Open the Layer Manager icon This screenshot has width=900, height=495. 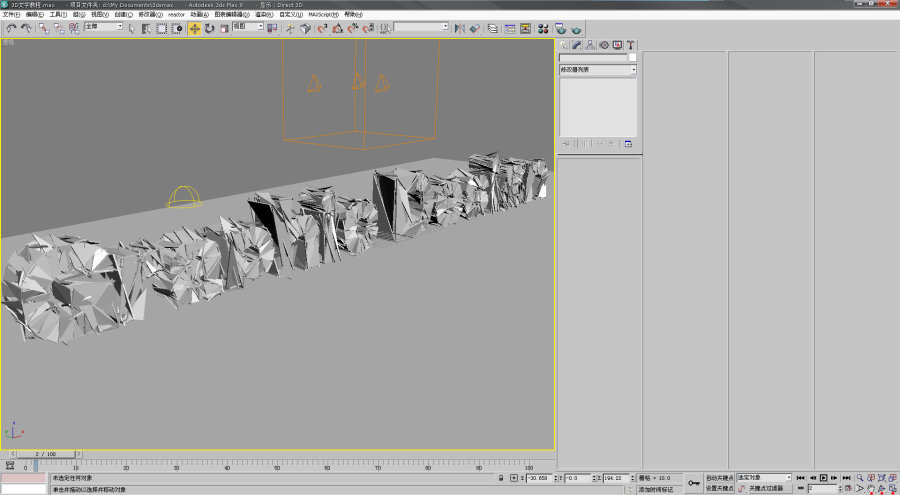point(492,28)
